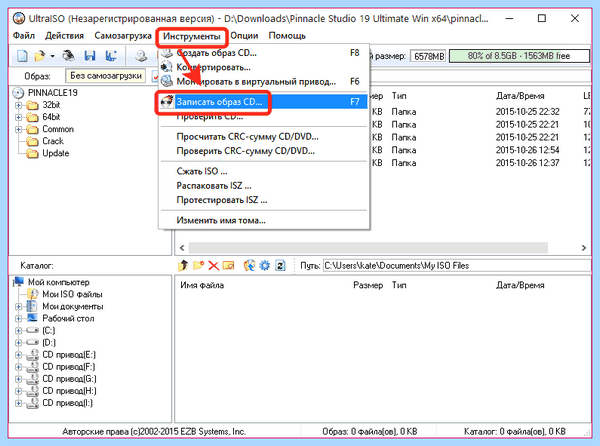Choose Просчитать CRC-сумму CD/DVD... entry
The image size is (600, 446).
264,137
